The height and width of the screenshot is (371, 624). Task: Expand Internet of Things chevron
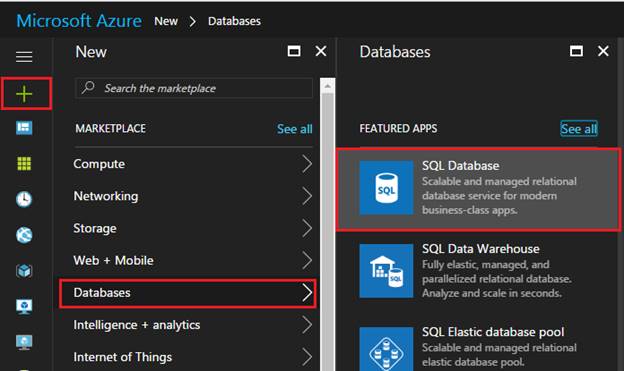point(307,357)
